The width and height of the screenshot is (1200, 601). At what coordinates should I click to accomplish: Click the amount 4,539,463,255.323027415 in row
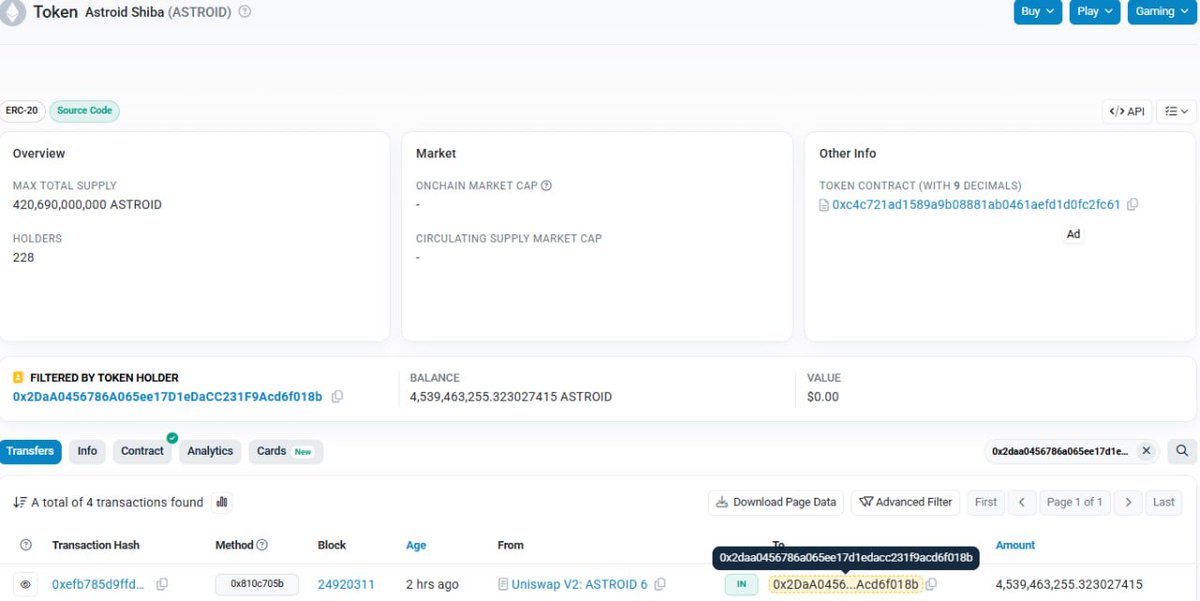(x=1069, y=584)
